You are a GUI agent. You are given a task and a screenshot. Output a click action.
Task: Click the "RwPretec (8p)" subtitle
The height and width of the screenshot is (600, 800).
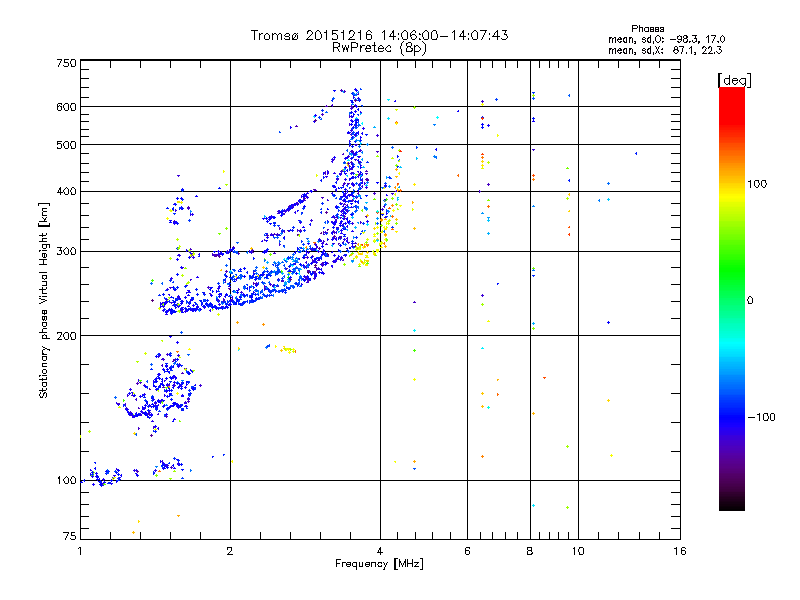pyautogui.click(x=379, y=48)
